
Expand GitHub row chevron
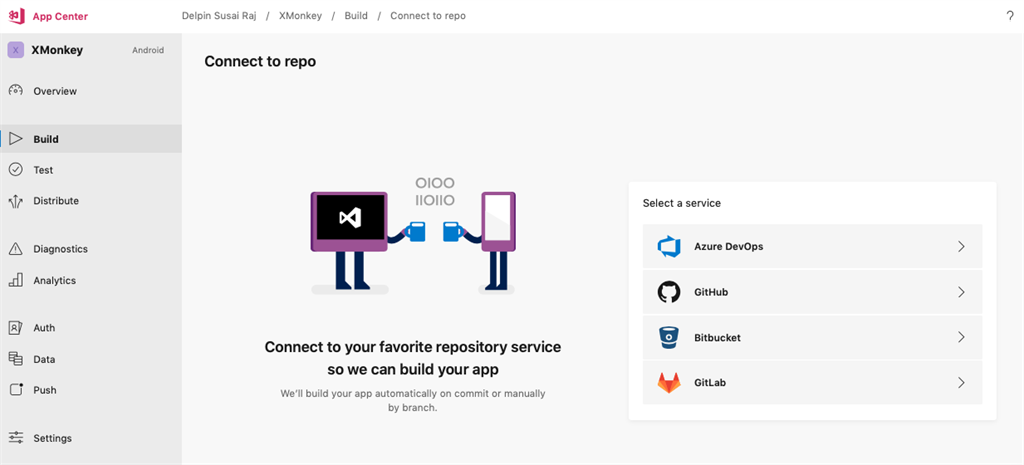(961, 292)
